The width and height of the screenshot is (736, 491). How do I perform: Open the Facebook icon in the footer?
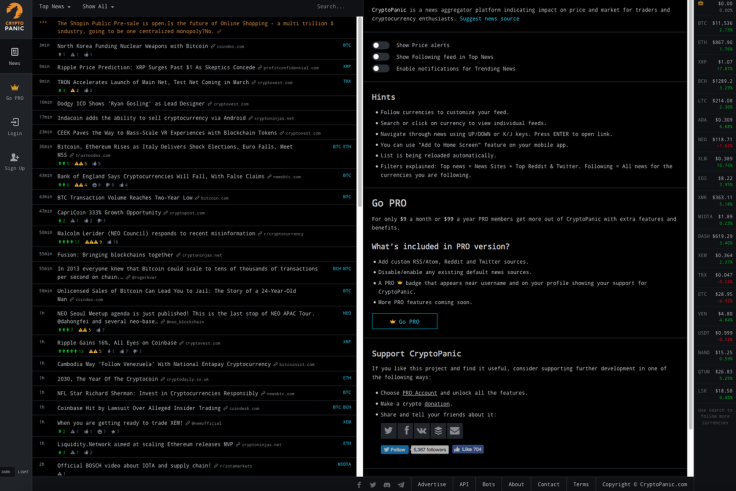pos(359,484)
